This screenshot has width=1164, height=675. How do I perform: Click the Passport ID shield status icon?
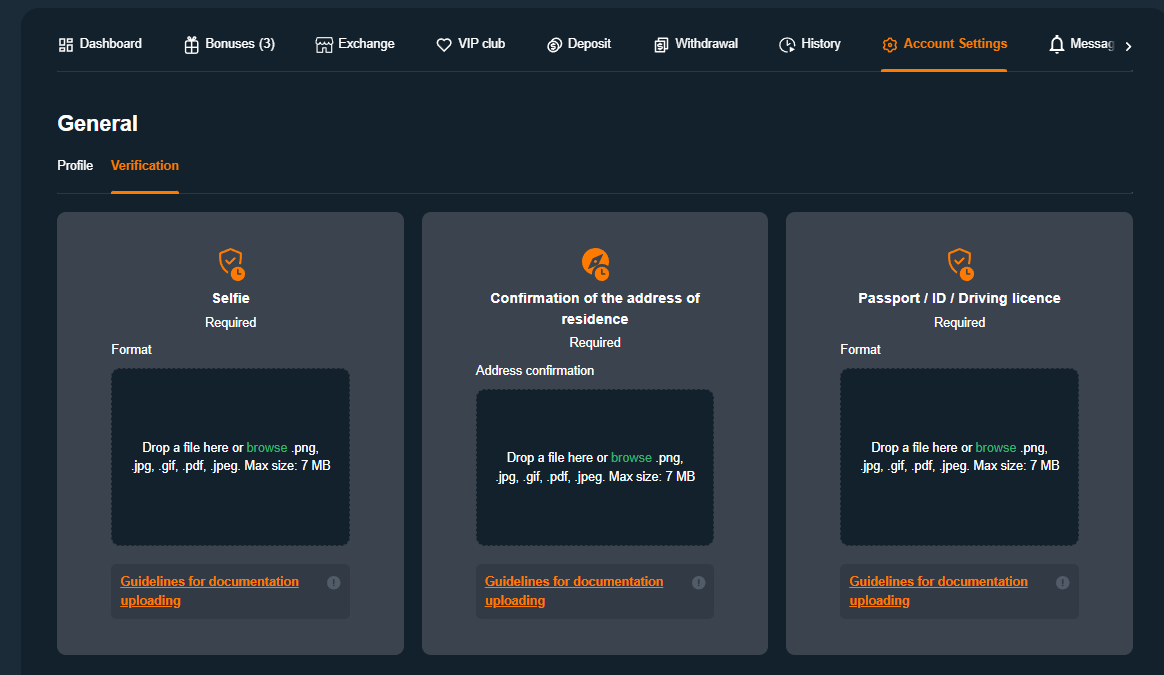[960, 264]
